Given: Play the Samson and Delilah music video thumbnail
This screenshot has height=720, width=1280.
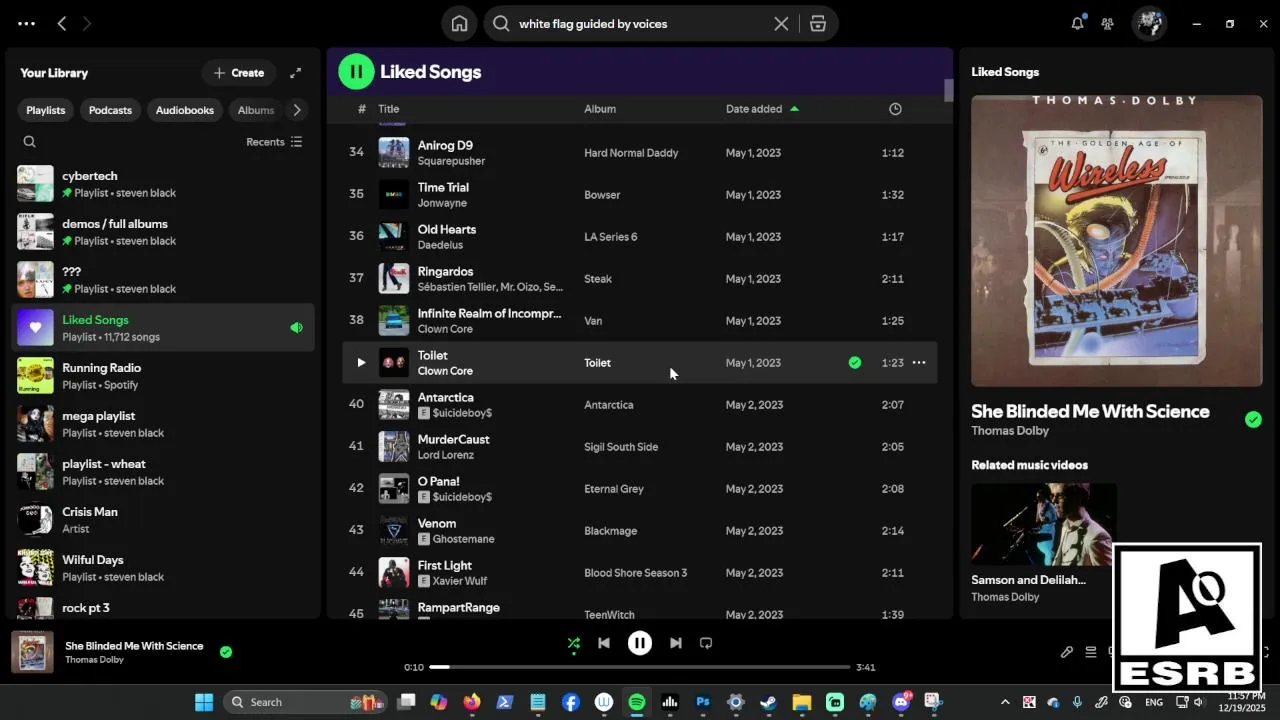Looking at the screenshot, I should [1044, 525].
